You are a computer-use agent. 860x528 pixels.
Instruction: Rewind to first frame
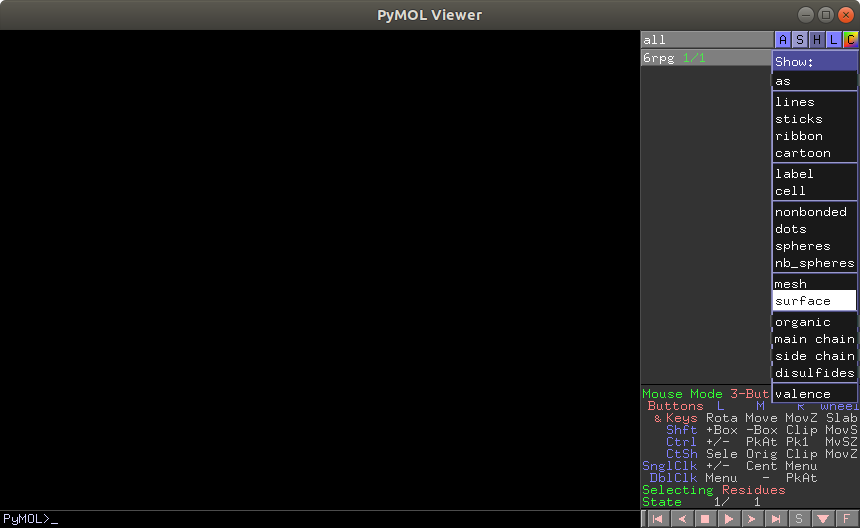(658, 519)
